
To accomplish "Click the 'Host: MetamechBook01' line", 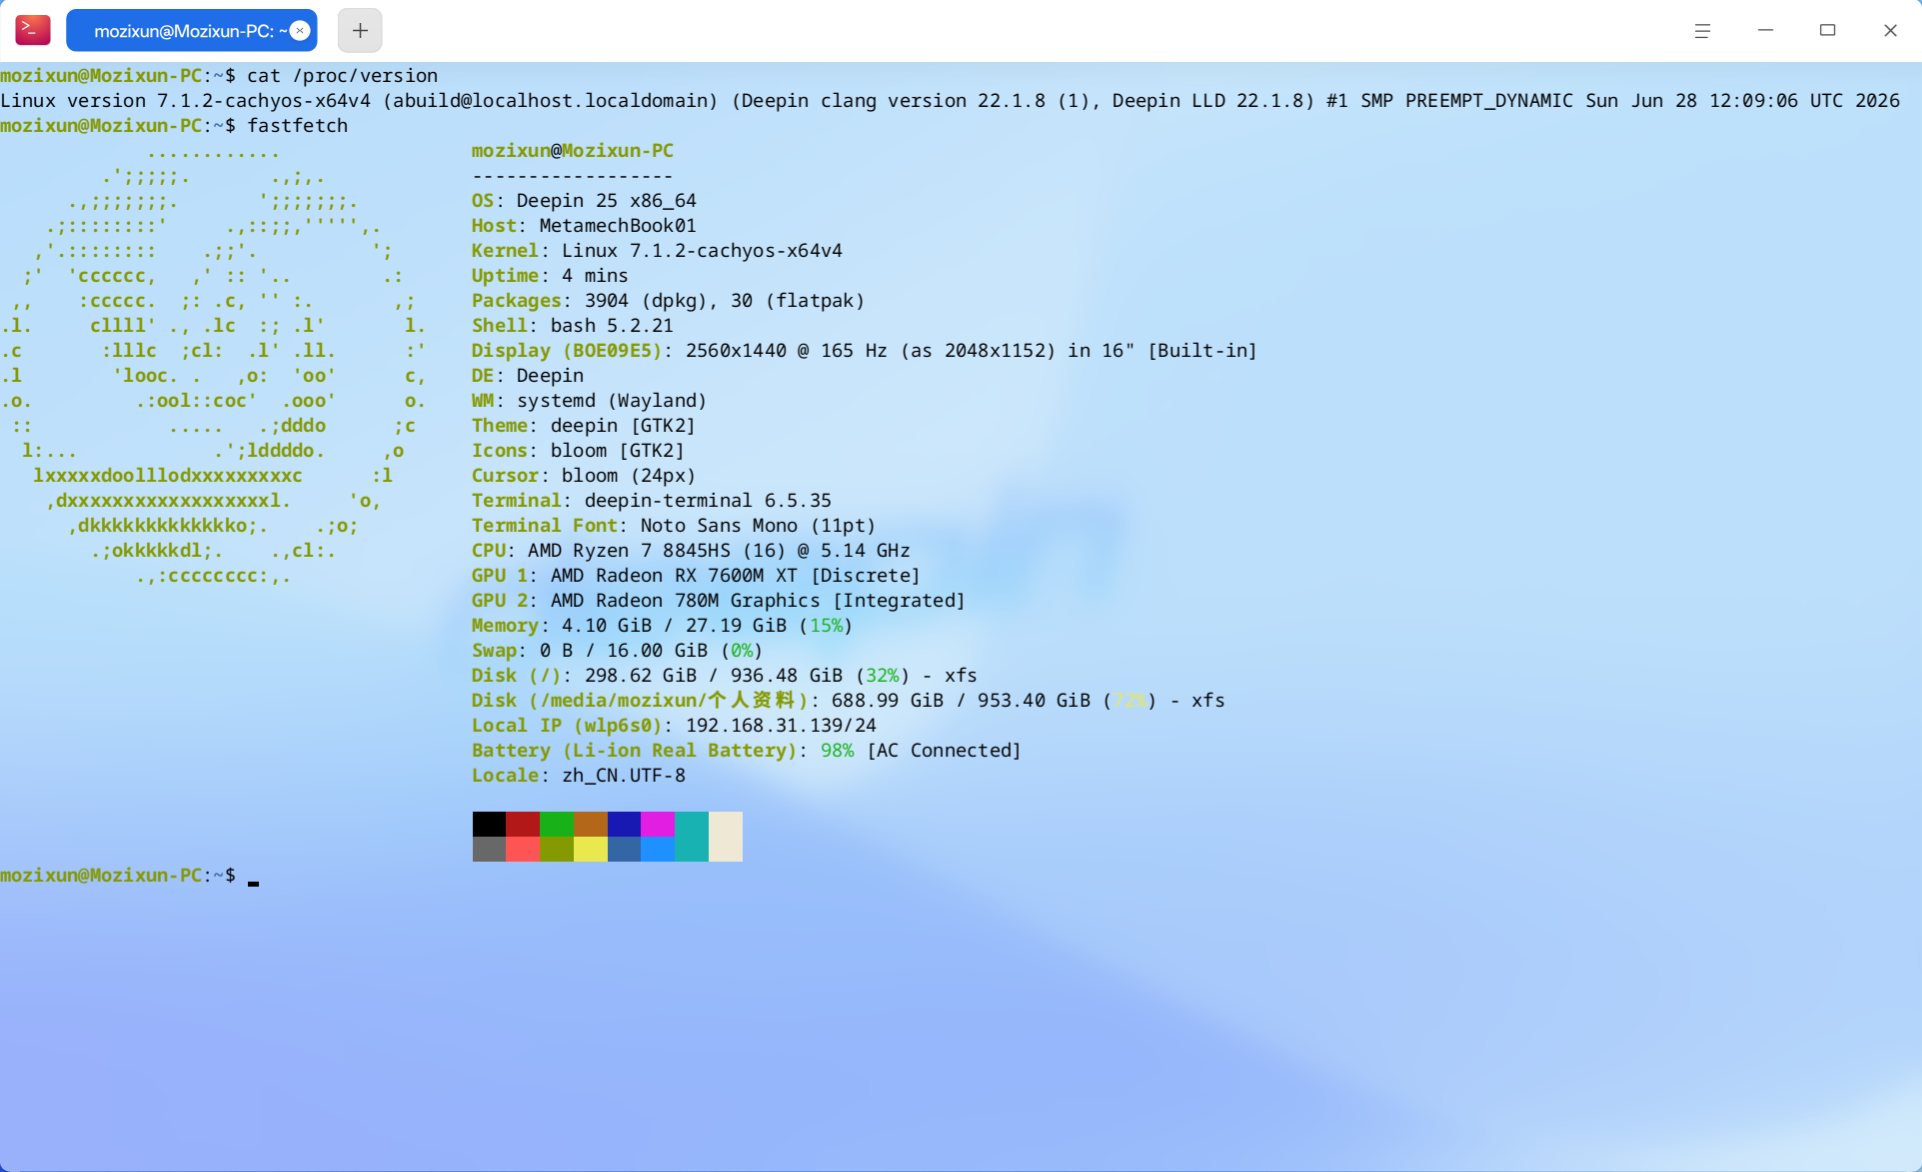I will [x=584, y=225].
